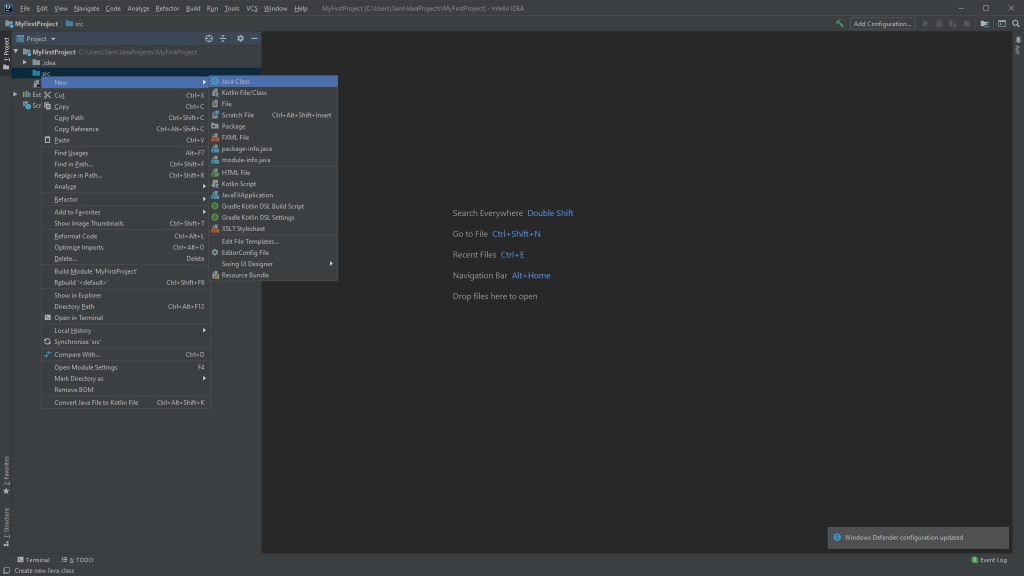Click the Add Configuration button
The image size is (1024, 576).
click(x=882, y=23)
